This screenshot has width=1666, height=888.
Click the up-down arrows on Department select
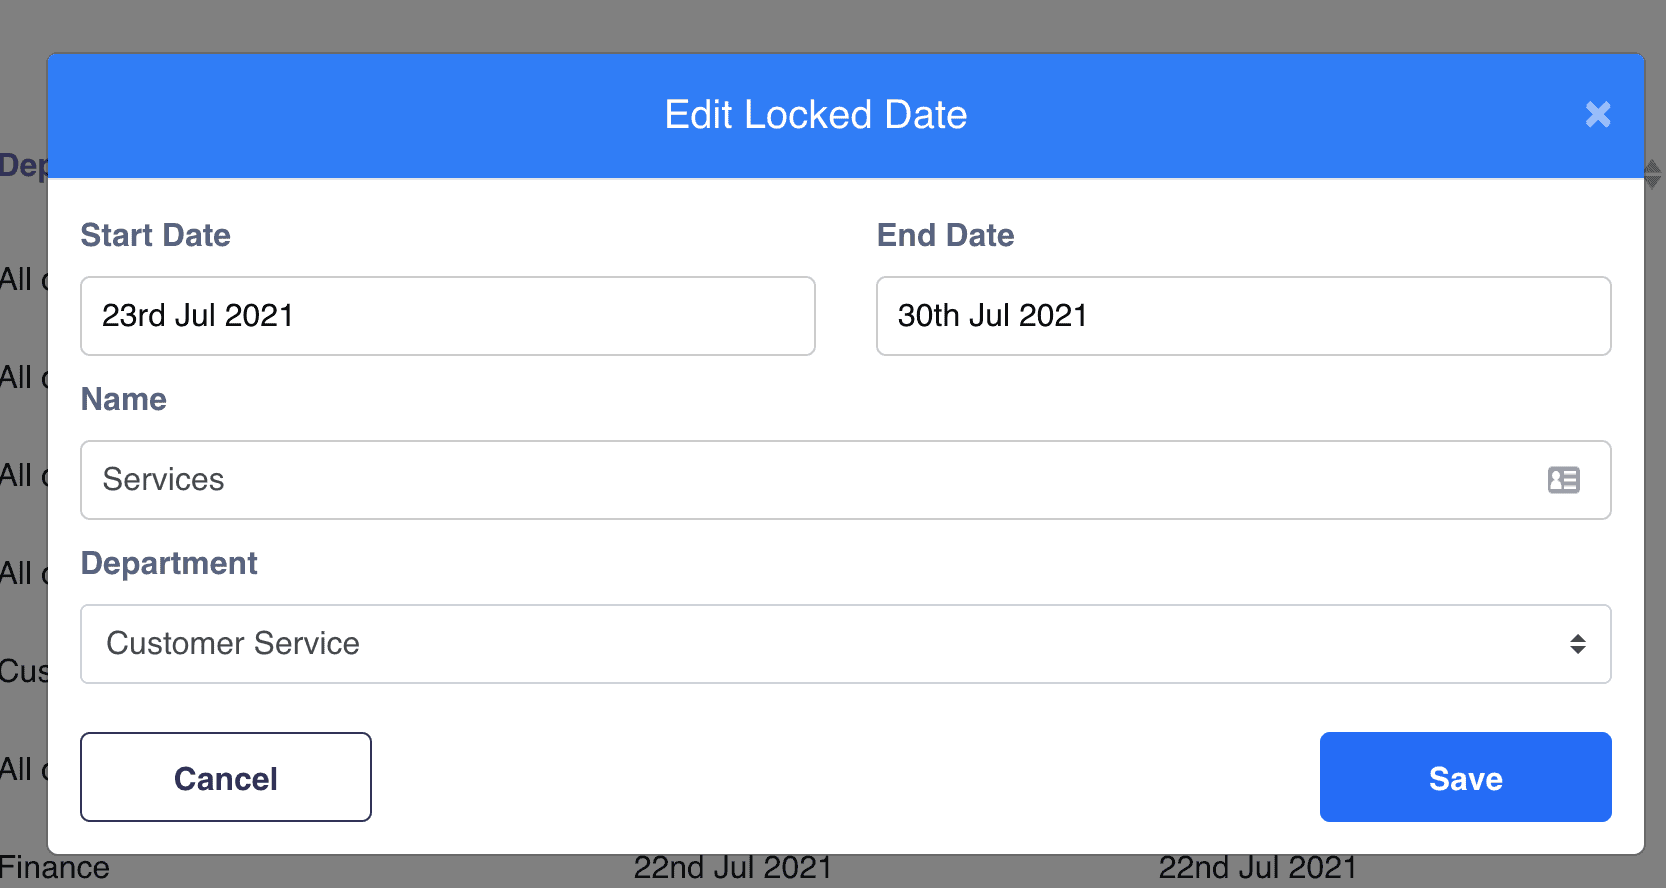1577,644
